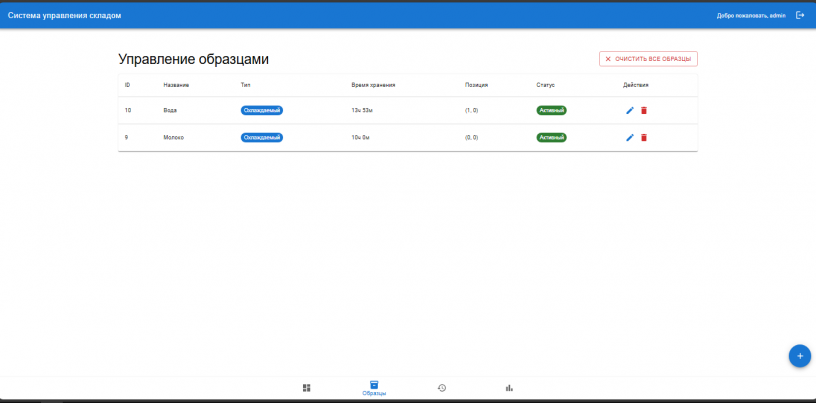Edit the Молоко sample row
This screenshot has width=816, height=403.
(x=630, y=137)
